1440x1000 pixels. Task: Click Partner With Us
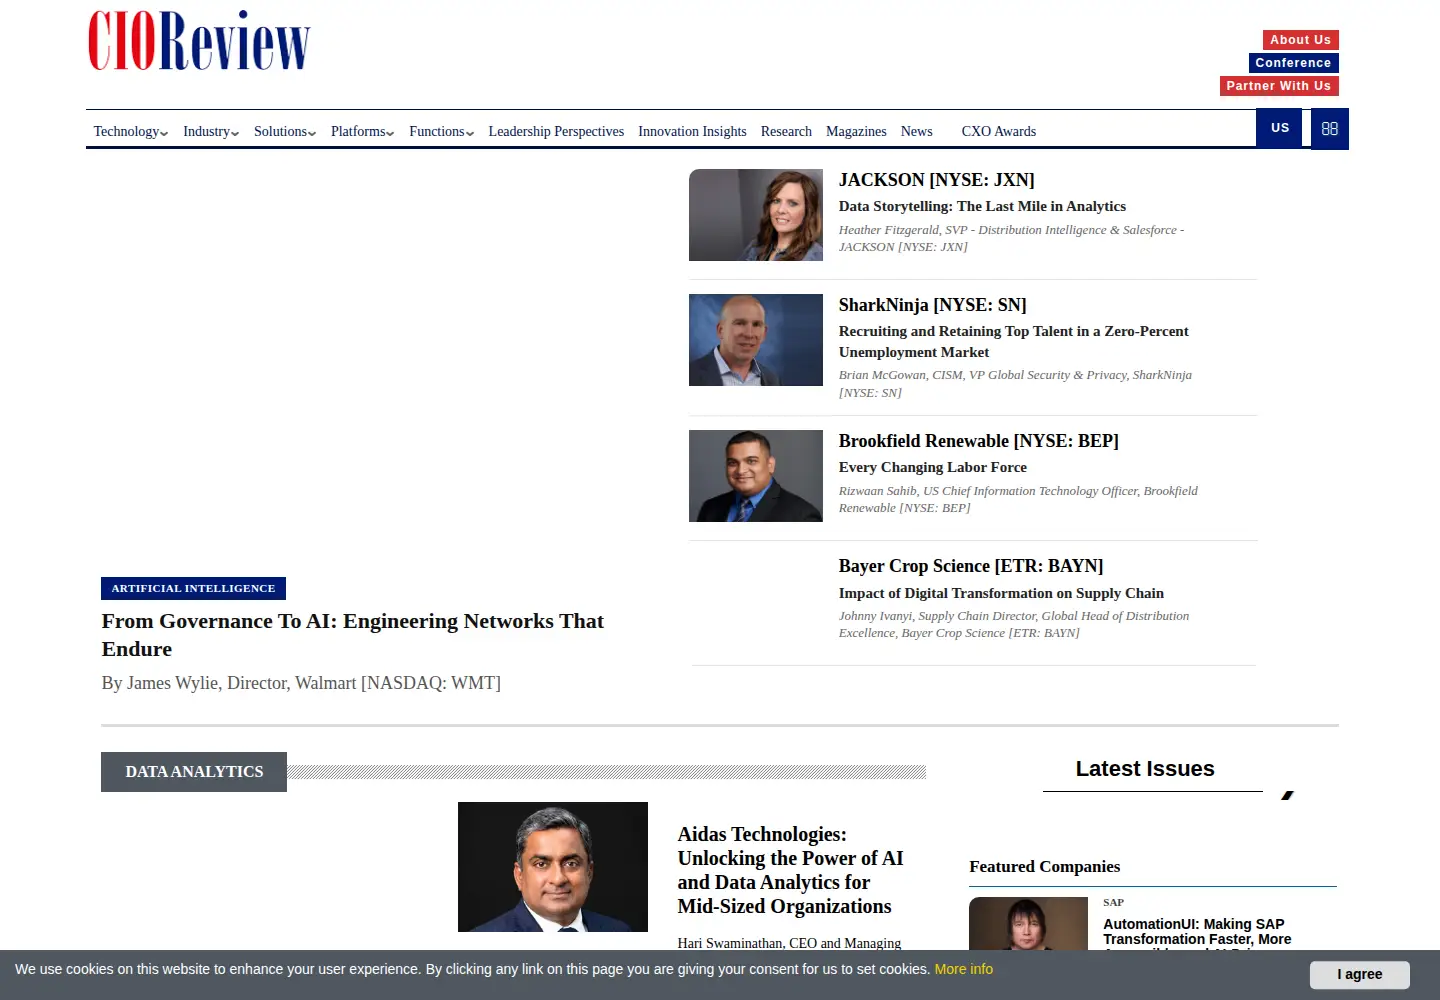pos(1279,86)
